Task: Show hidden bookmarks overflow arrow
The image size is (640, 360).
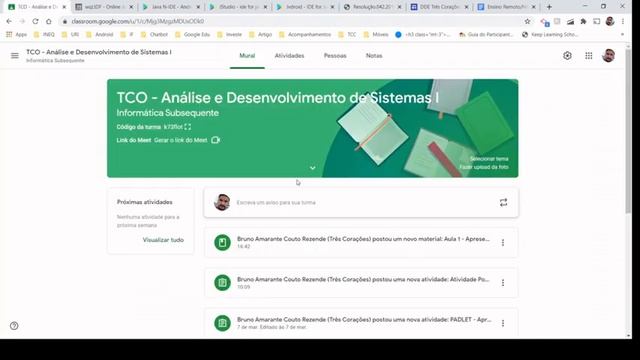Action: pos(622,35)
